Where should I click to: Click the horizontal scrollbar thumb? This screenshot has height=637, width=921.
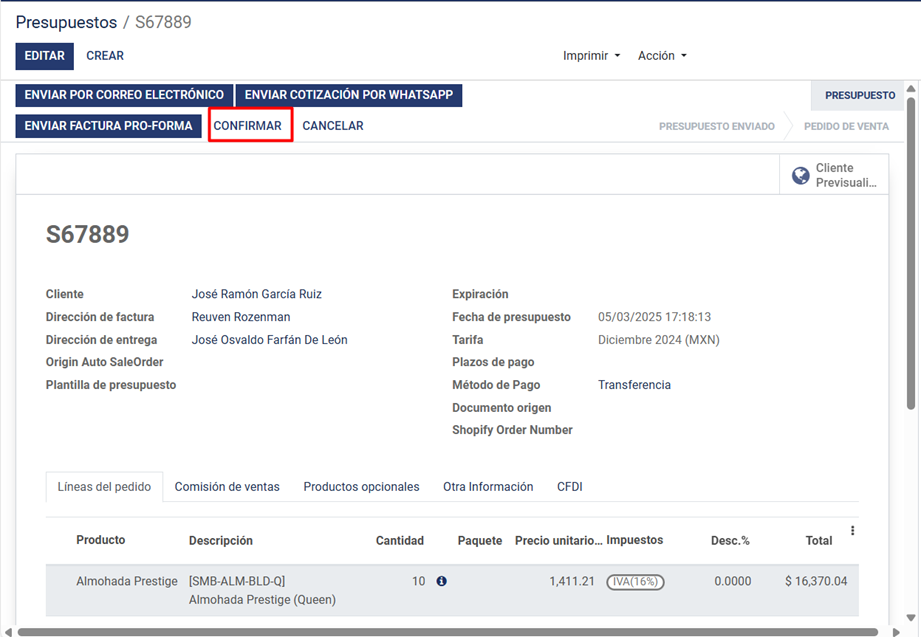(x=448, y=632)
